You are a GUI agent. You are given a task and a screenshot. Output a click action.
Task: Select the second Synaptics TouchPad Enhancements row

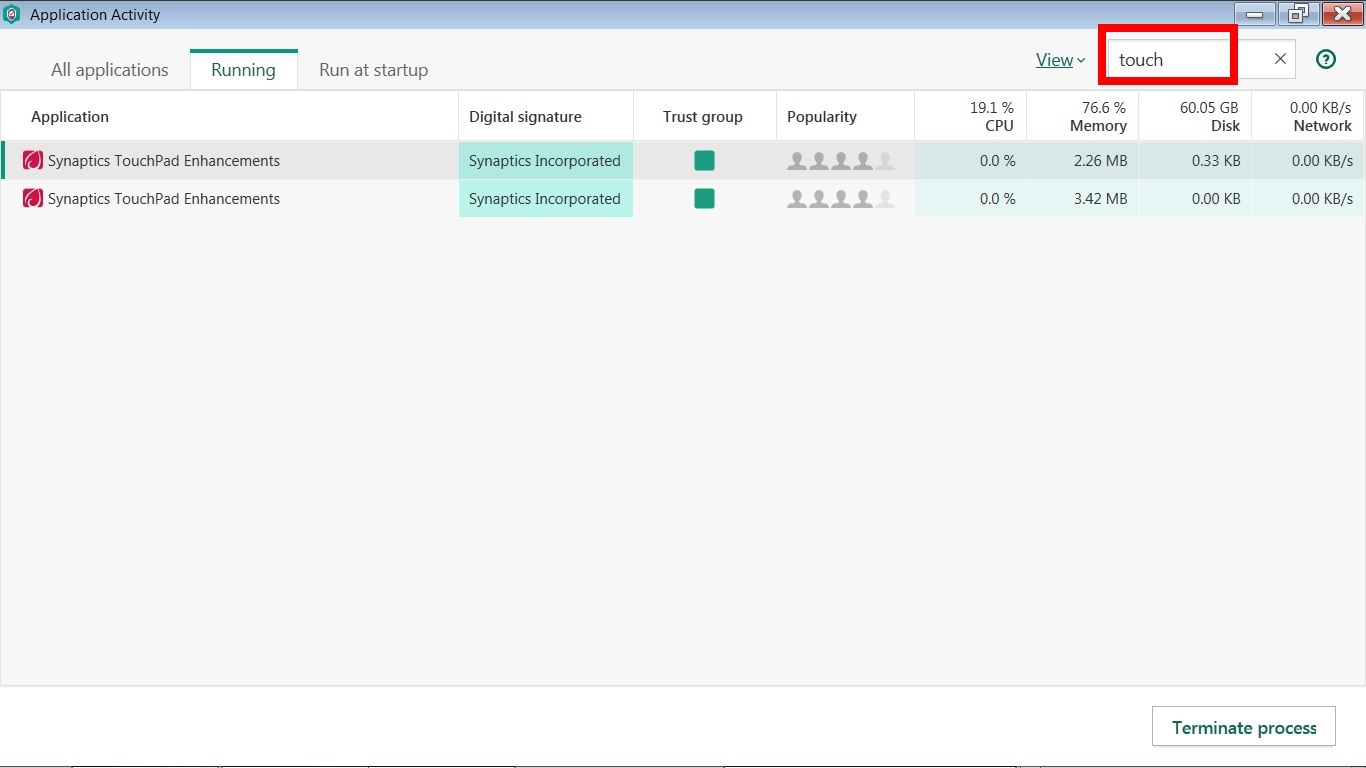click(x=683, y=198)
